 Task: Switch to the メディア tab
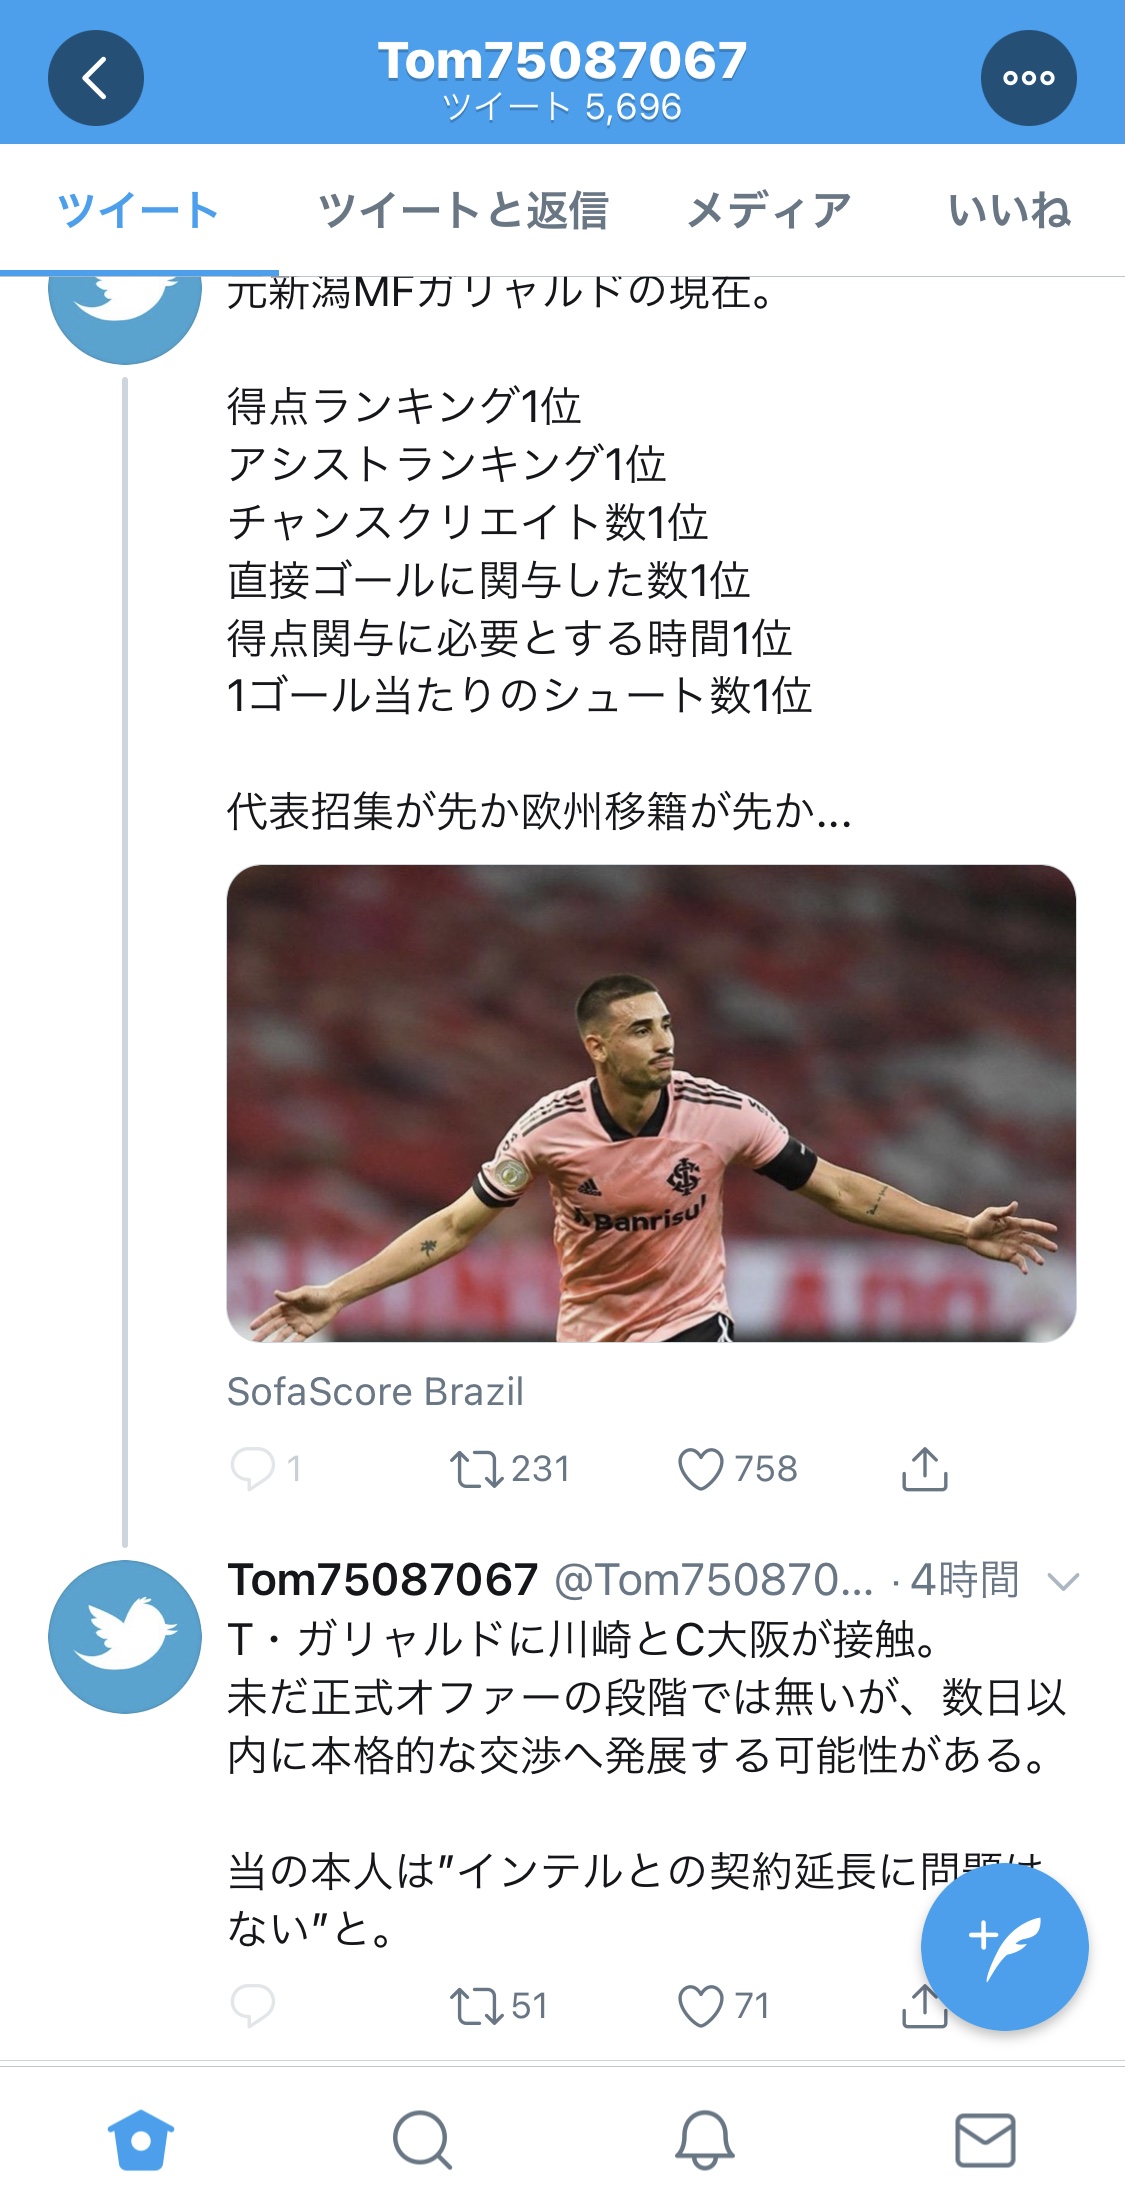coord(768,211)
